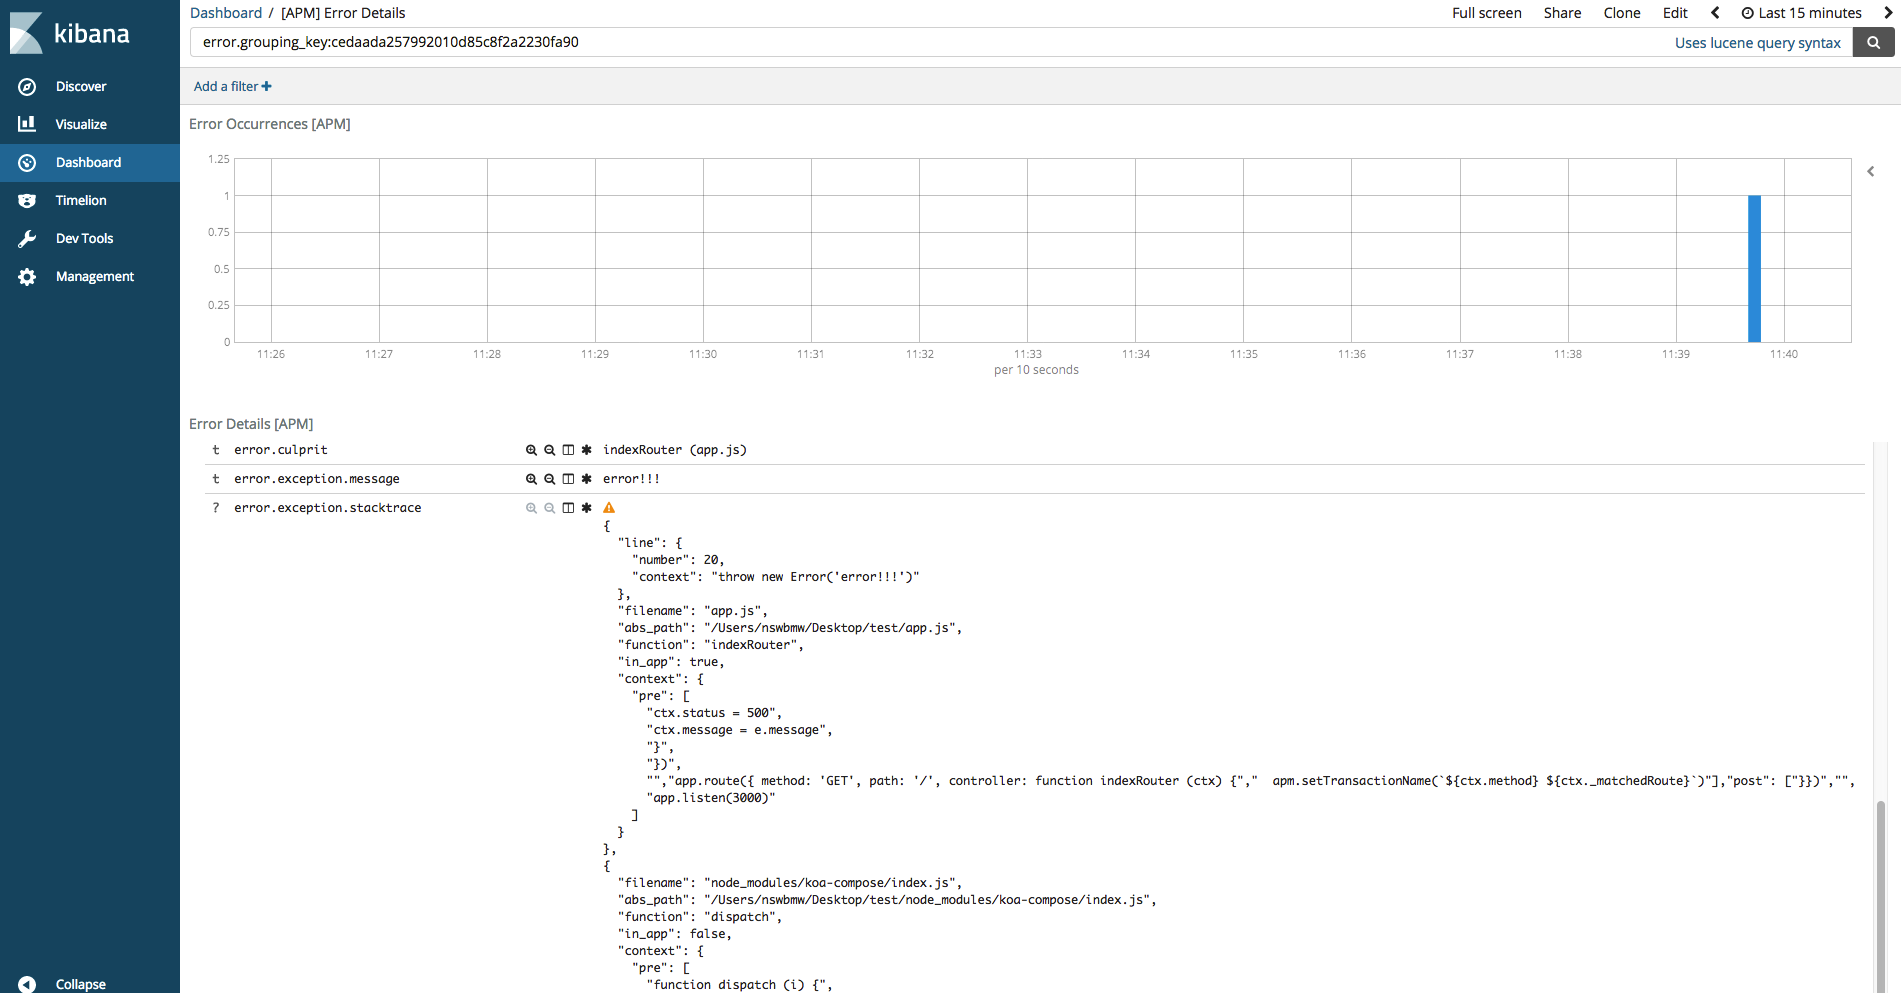
Task: Open the Timelion mask icon
Action: (x=27, y=200)
